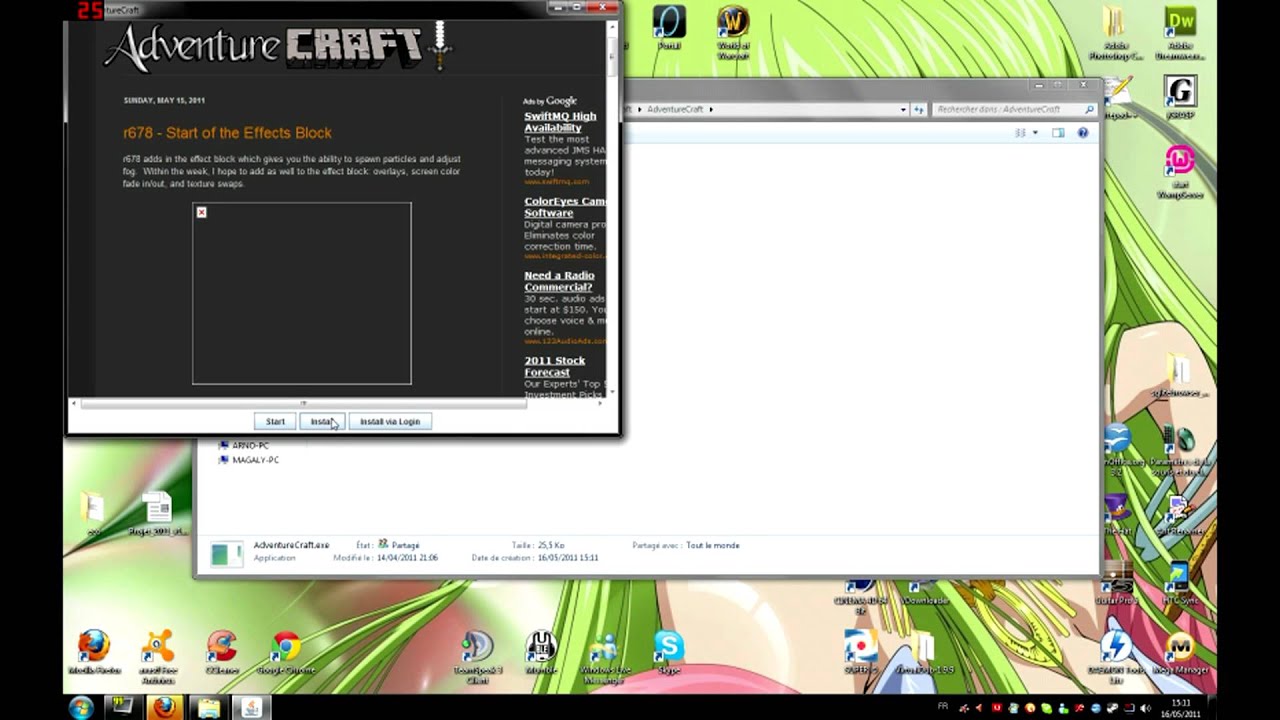Screen dimensions: 1280x720
Task: Click the Install via Login button
Action: [390, 422]
